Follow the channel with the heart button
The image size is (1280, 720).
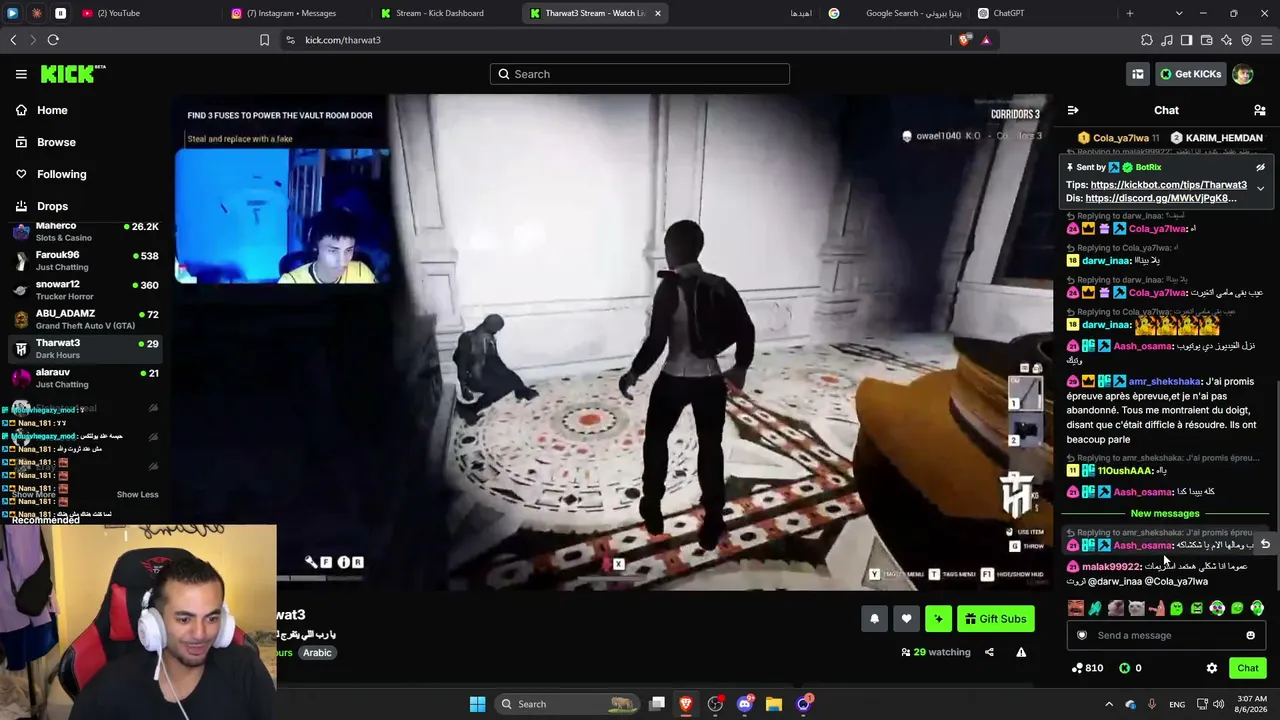906,619
